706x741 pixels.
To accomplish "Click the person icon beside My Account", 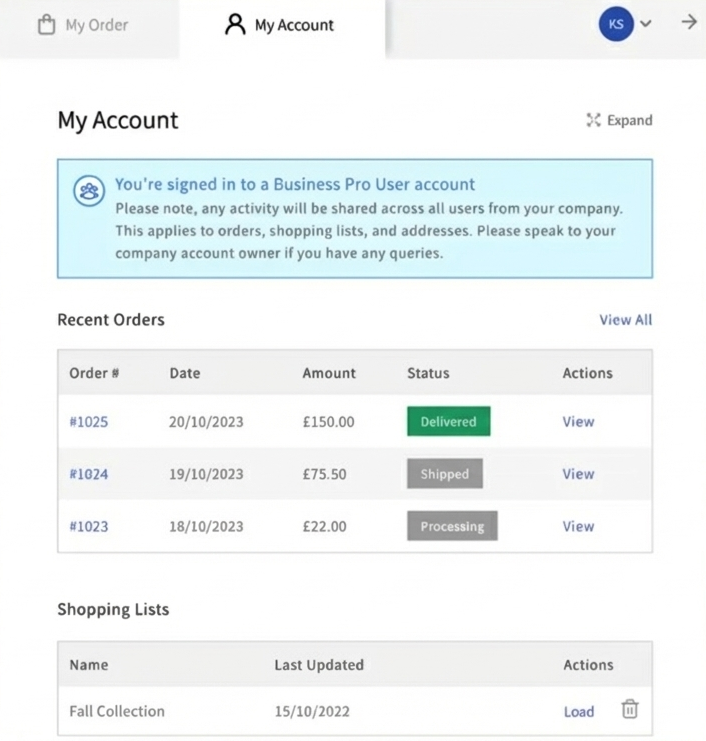I will tap(235, 25).
